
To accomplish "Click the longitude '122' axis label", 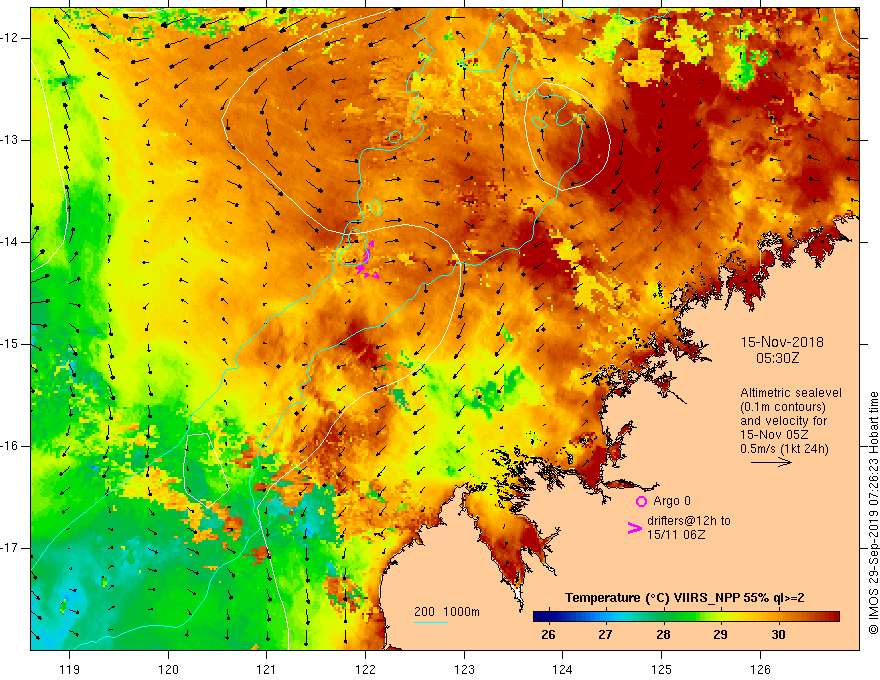I will (365, 669).
